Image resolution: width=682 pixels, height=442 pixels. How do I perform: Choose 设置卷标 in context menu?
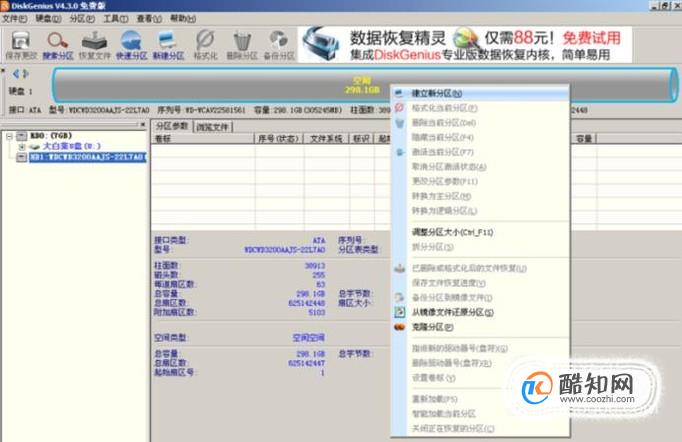click(480, 378)
